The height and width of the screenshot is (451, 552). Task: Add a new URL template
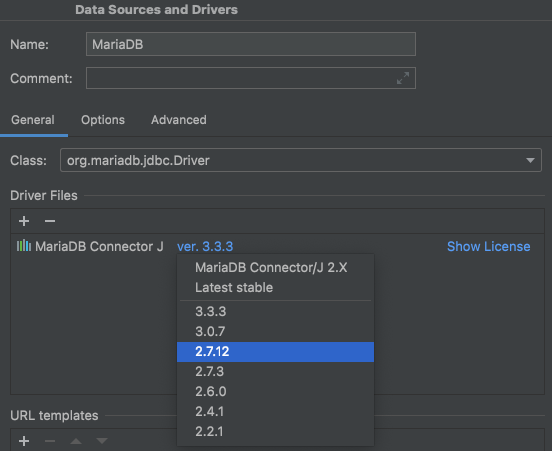point(24,441)
